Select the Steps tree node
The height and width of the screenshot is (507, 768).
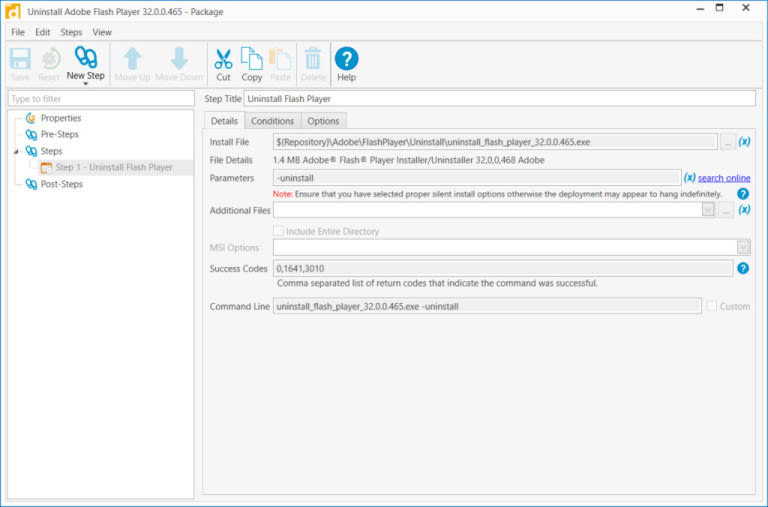[51, 151]
